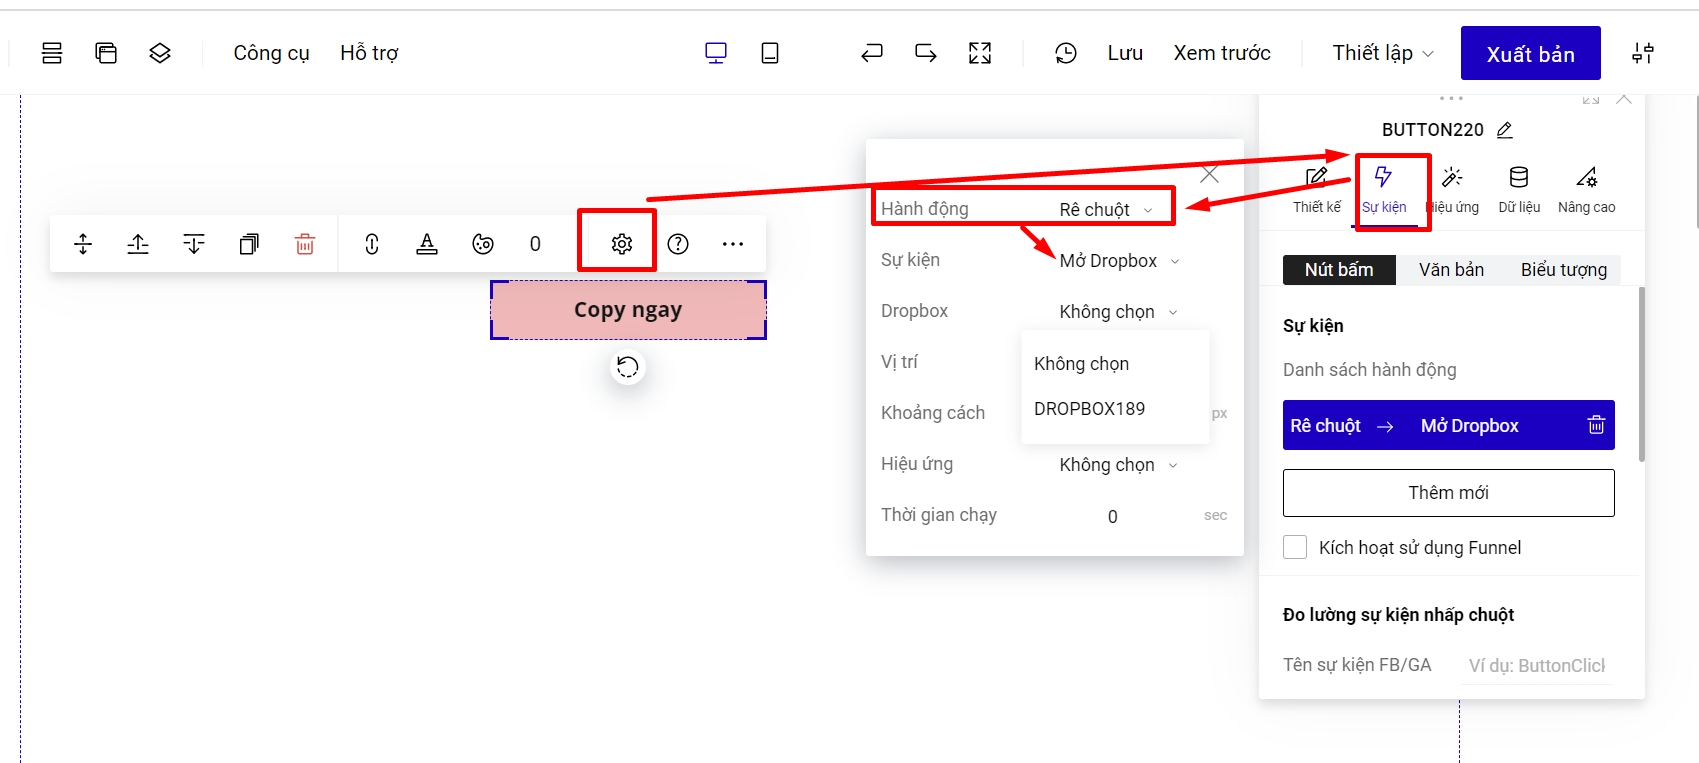Switch to the Văn bản tab

1451,270
